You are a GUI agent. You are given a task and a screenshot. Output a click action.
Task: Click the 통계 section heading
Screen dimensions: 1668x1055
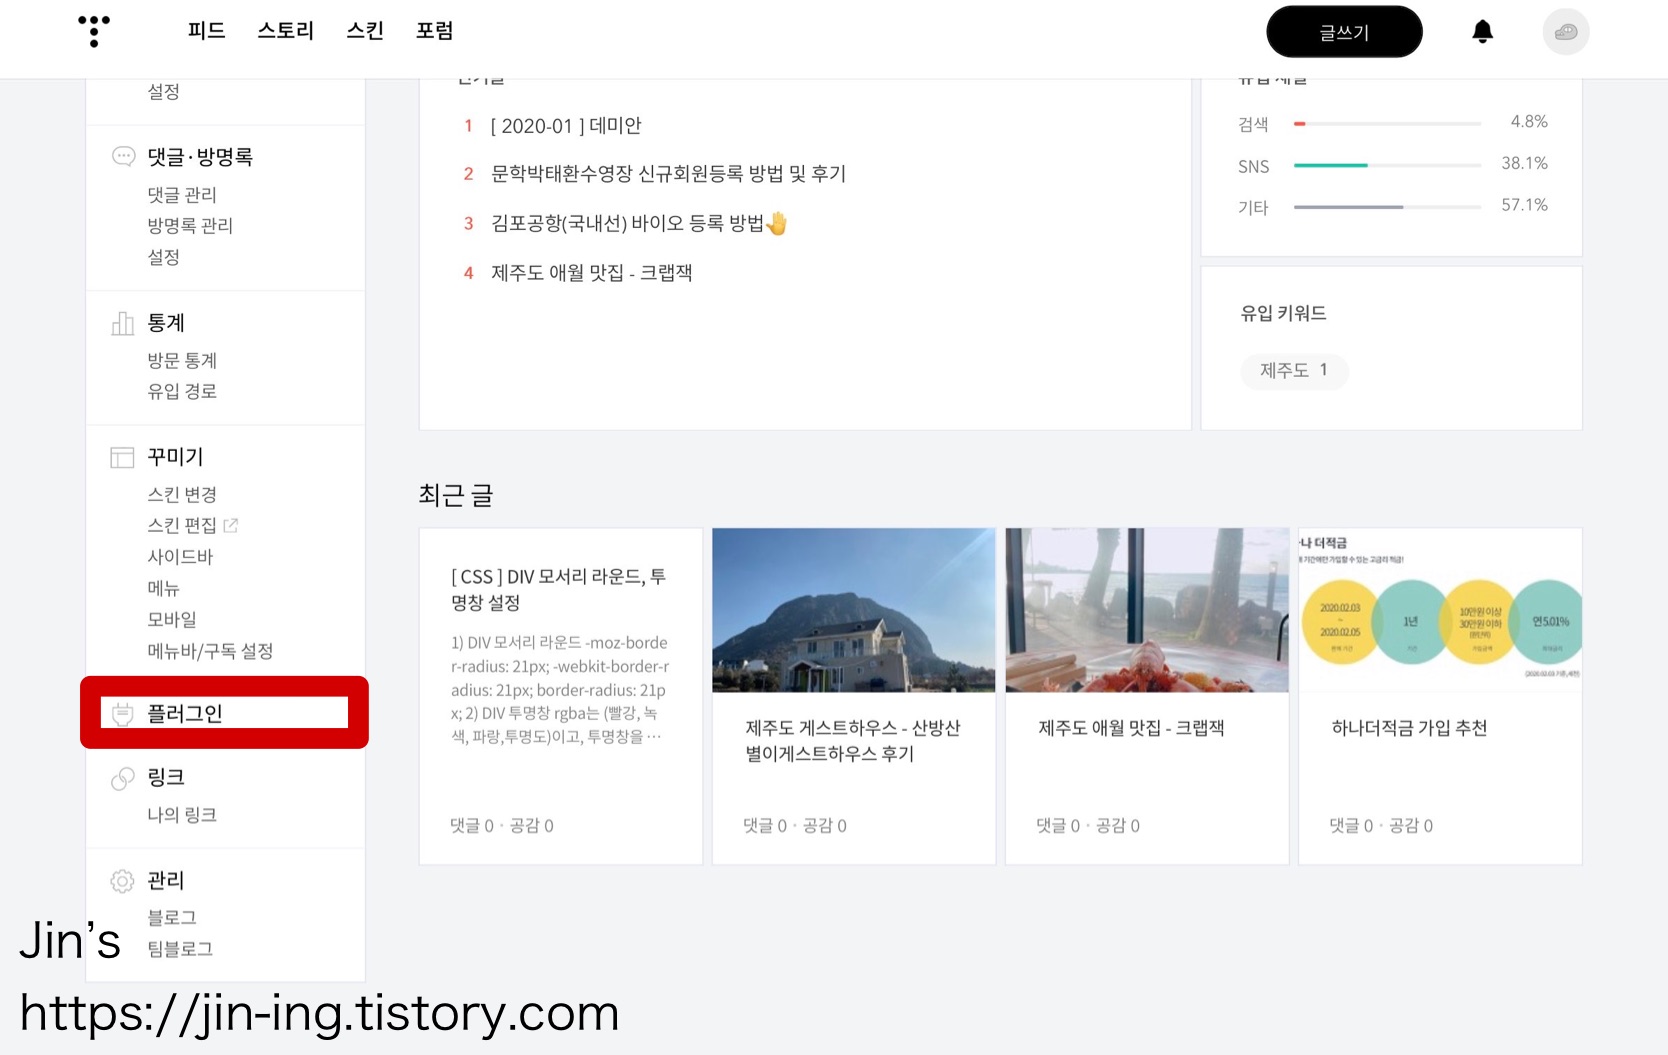(x=166, y=323)
